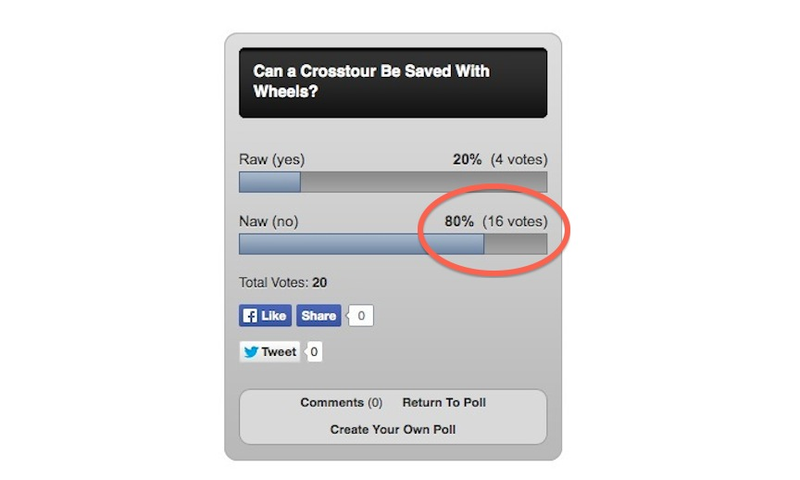Click the Create Your Own Poll link
The height and width of the screenshot is (480, 800).
(393, 430)
